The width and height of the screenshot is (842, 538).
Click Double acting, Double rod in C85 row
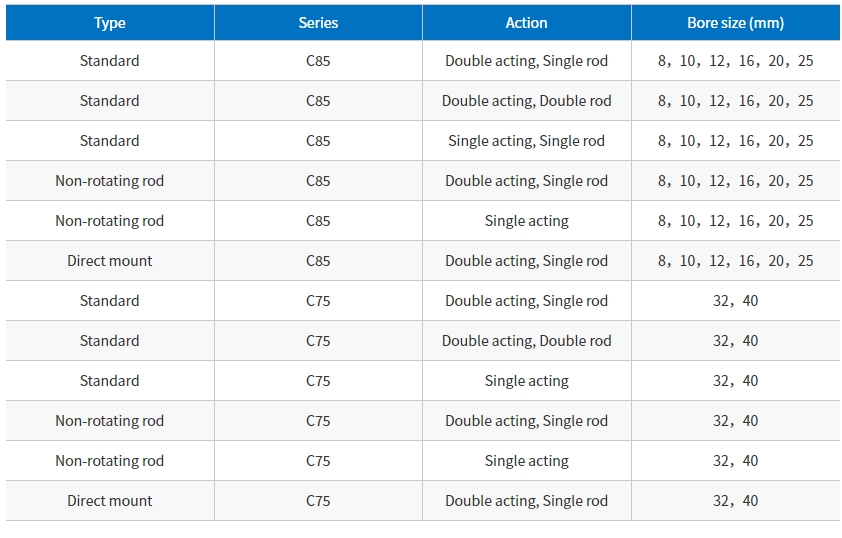(526, 101)
